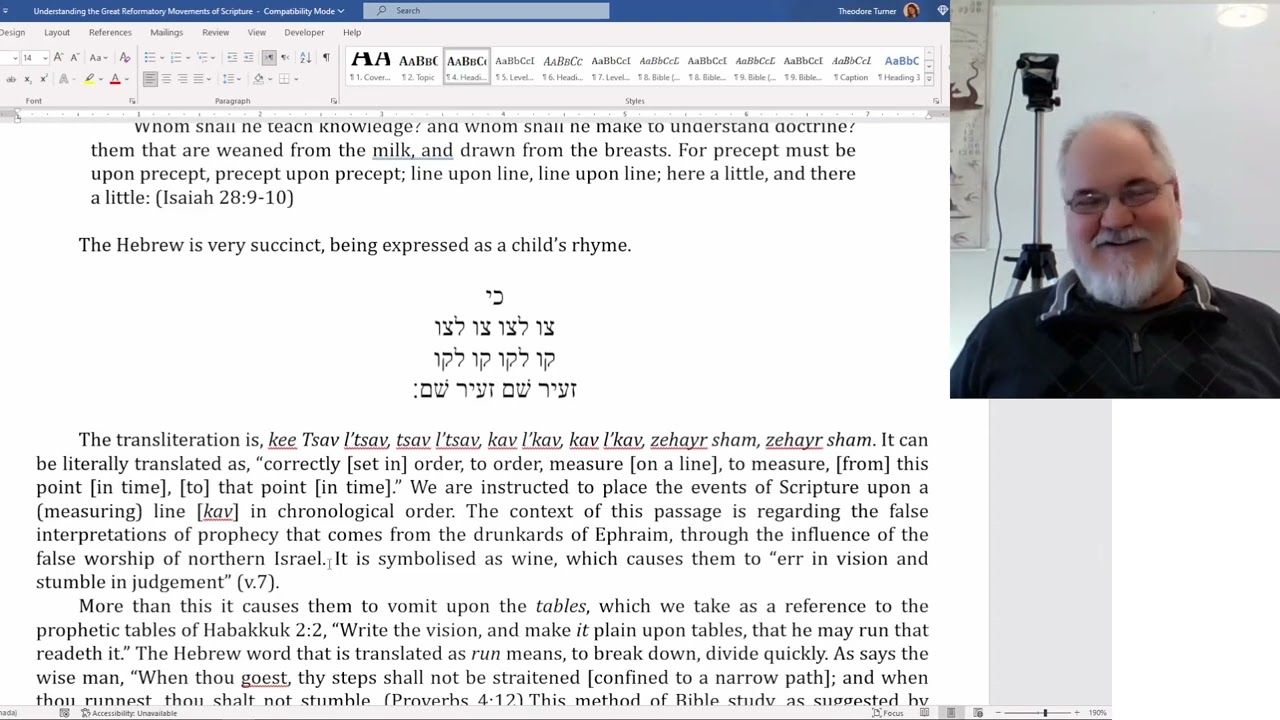Toggle left-to-right text direction
This screenshot has width=1280, height=720.
(x=269, y=57)
